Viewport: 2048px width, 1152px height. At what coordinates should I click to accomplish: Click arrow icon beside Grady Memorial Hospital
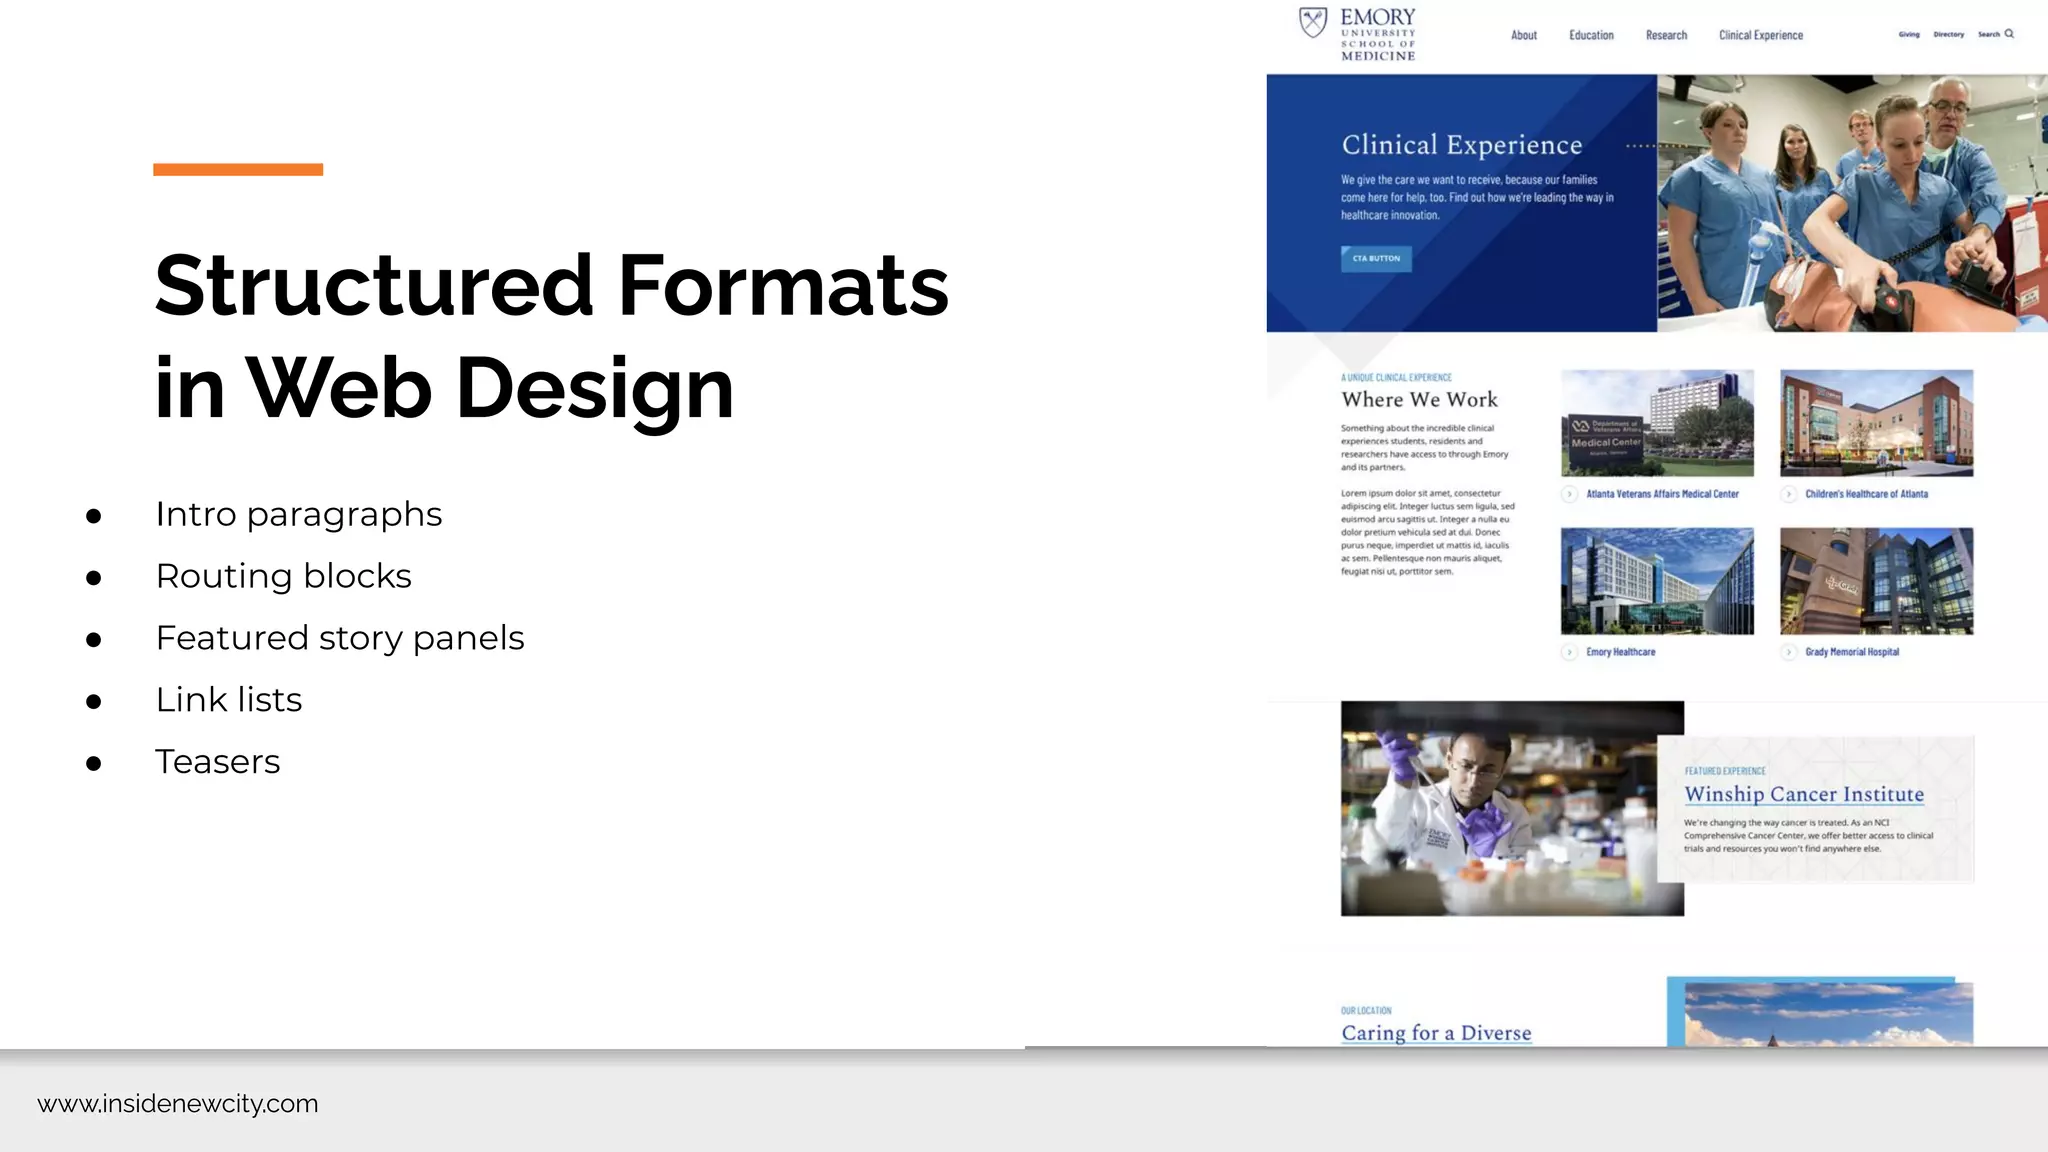(1789, 652)
